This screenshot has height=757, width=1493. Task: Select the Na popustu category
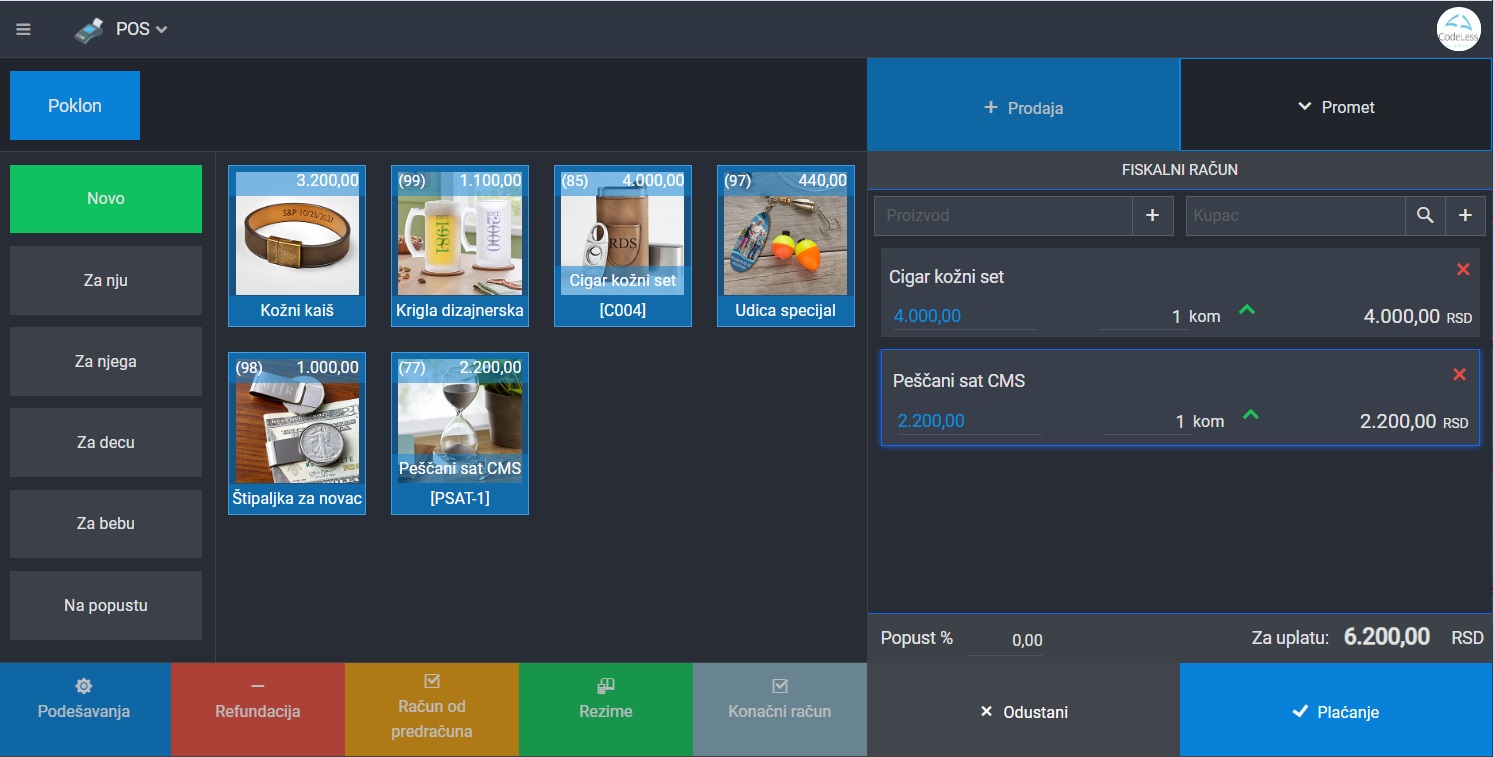pyautogui.click(x=106, y=605)
